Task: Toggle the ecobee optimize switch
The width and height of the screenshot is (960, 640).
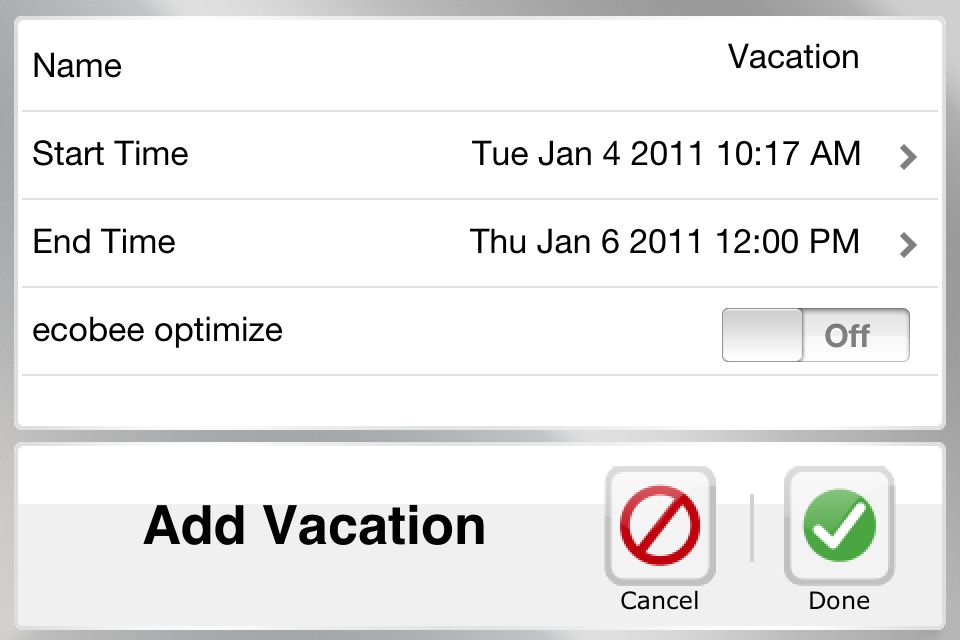Action: pos(816,335)
